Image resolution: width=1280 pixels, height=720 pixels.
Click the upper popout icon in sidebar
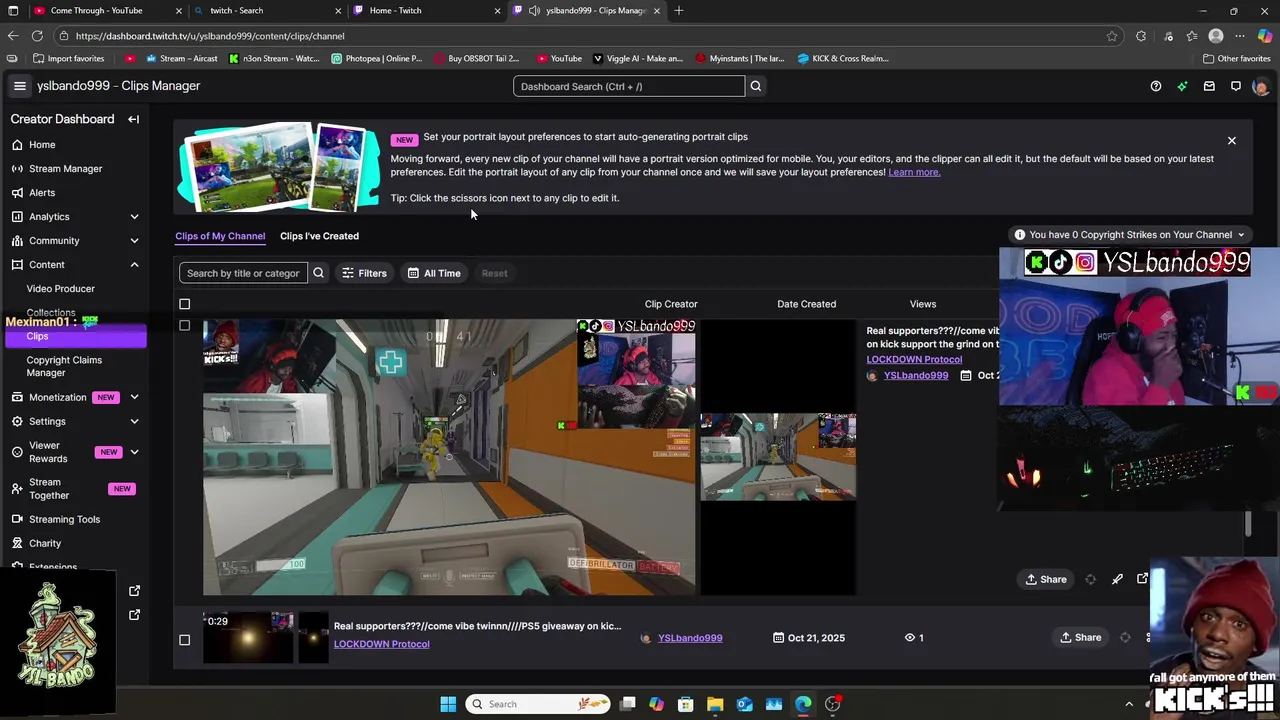click(134, 591)
